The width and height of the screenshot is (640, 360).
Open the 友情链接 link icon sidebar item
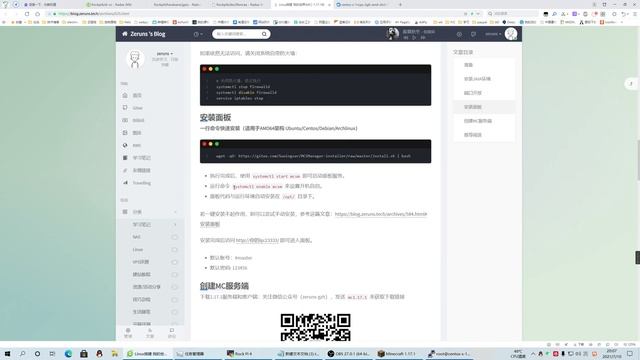(136, 170)
